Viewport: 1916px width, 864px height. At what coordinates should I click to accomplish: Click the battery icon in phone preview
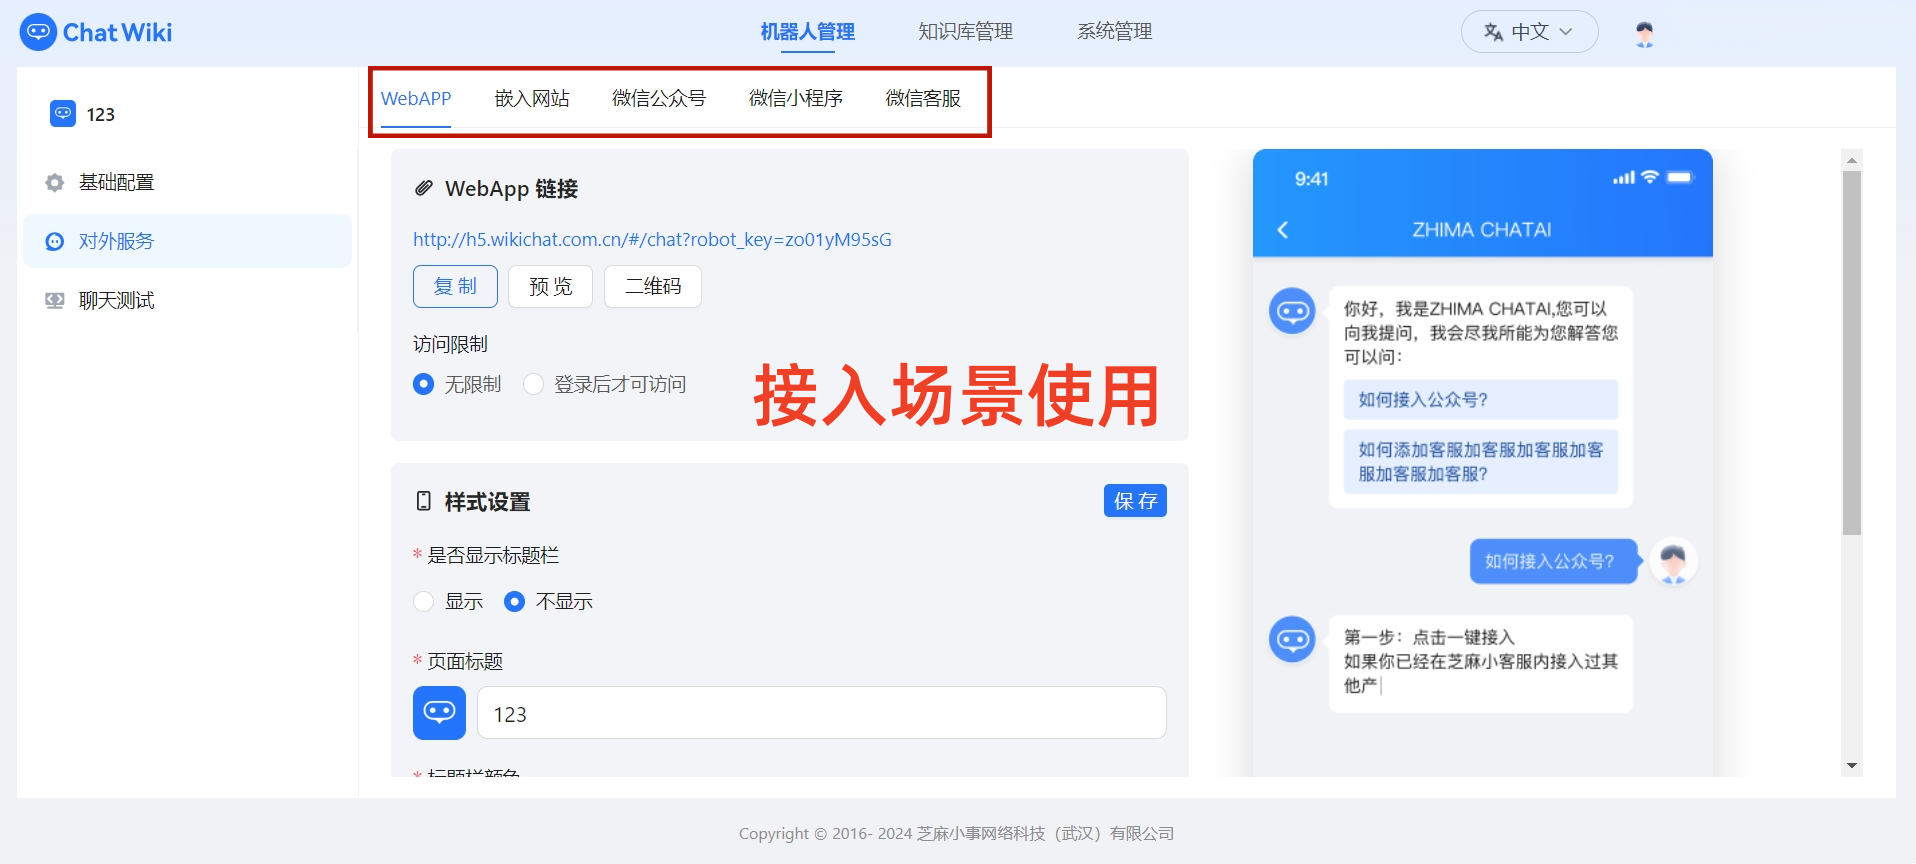1680,177
